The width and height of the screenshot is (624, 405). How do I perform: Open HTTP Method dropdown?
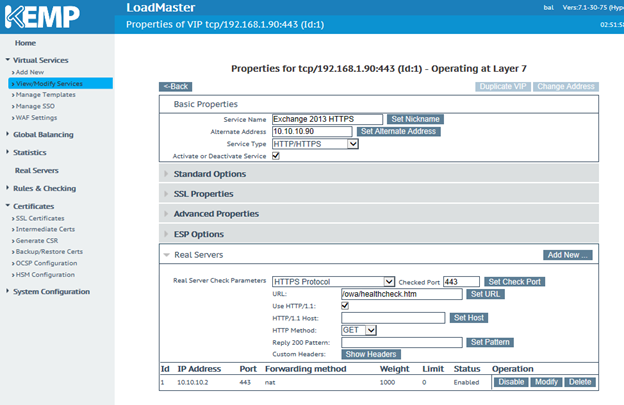(359, 330)
